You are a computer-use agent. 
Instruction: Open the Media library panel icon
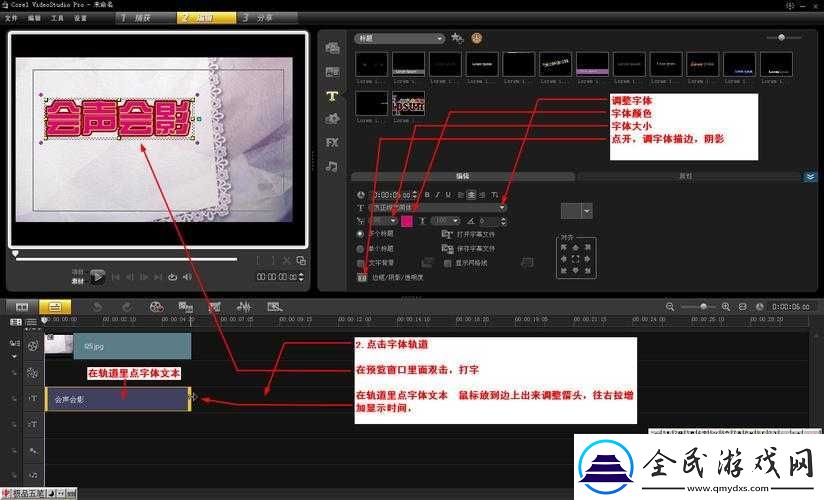pyautogui.click(x=332, y=48)
